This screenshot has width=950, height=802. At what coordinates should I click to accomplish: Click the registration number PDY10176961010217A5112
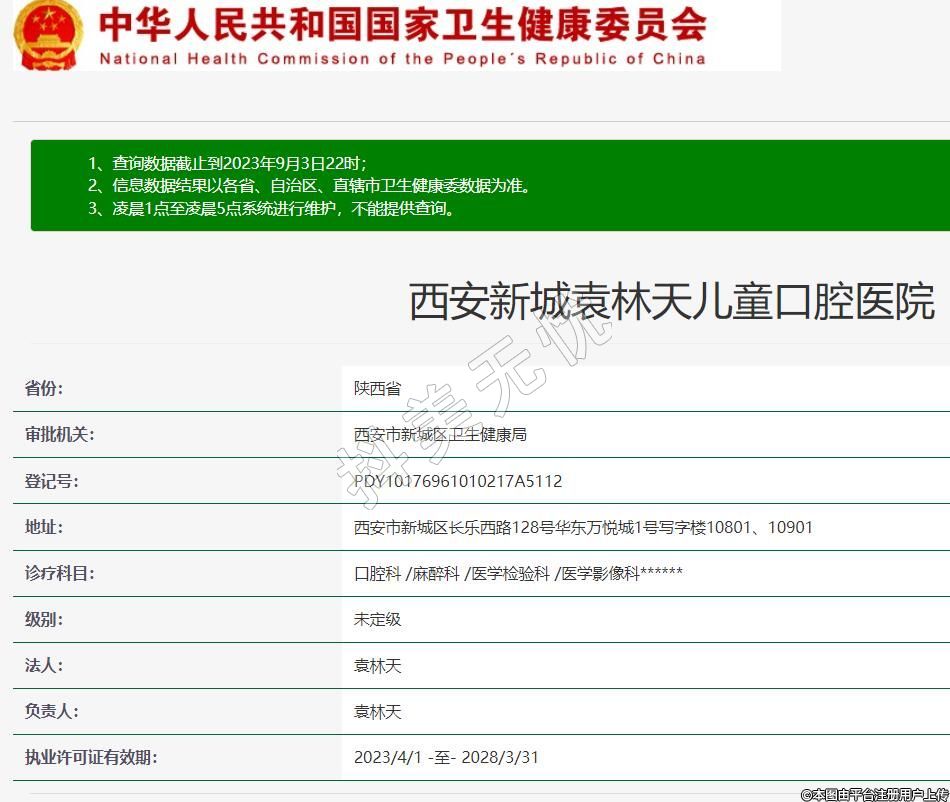pos(458,481)
